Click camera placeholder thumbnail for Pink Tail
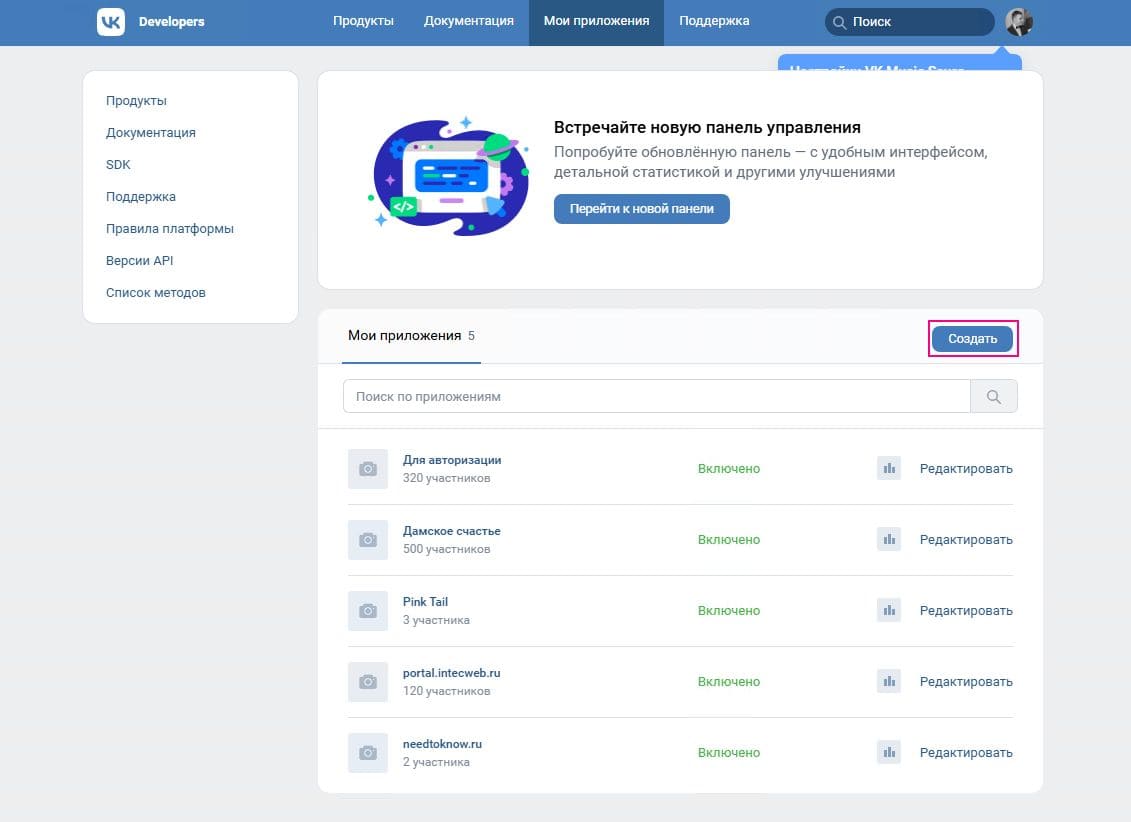 point(368,611)
